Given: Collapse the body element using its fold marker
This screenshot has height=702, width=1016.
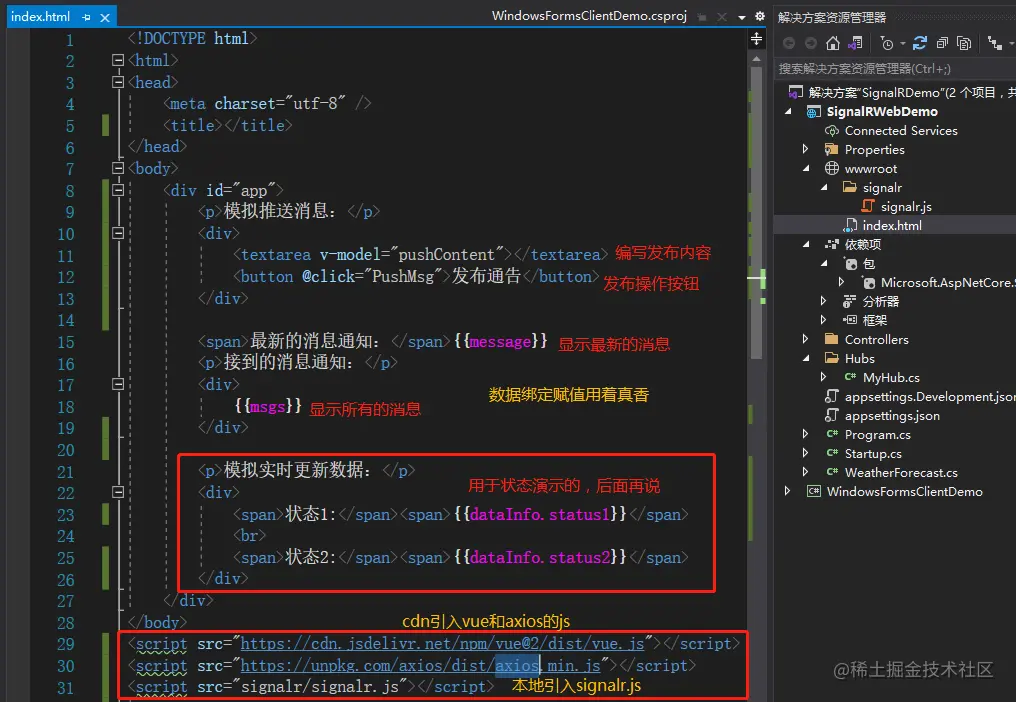Looking at the screenshot, I should click(x=117, y=167).
